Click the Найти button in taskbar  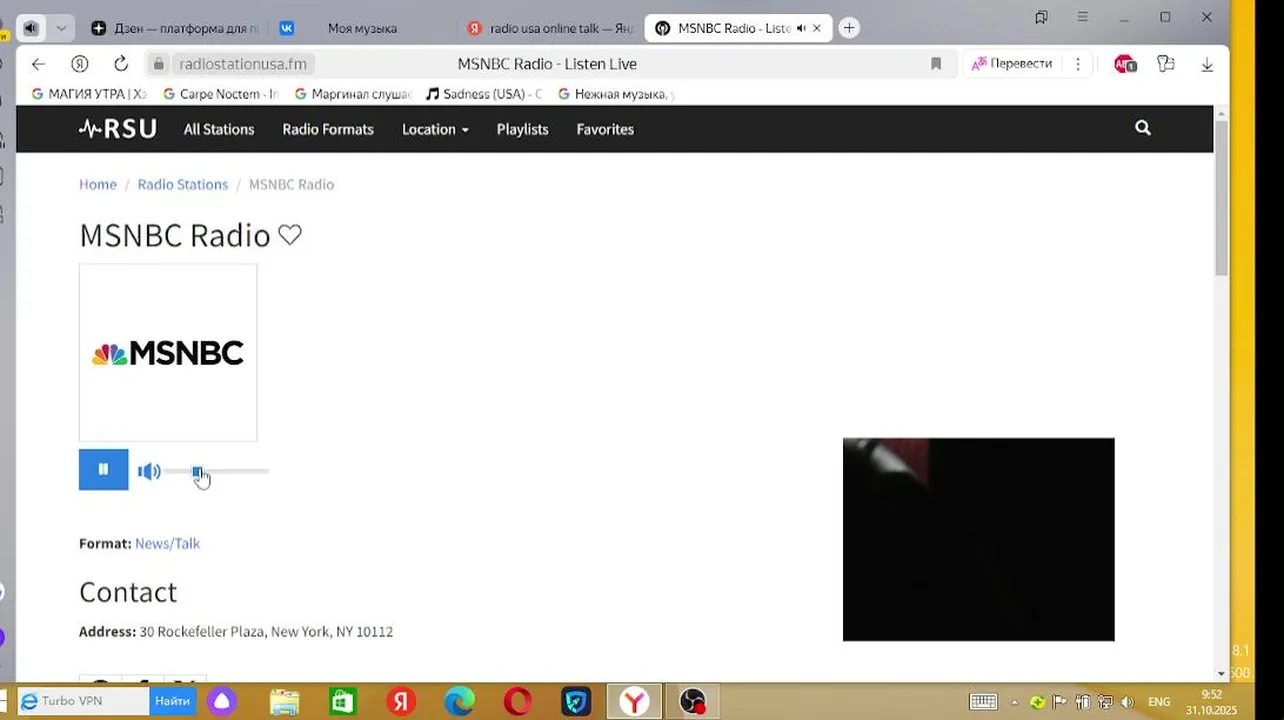[173, 701]
